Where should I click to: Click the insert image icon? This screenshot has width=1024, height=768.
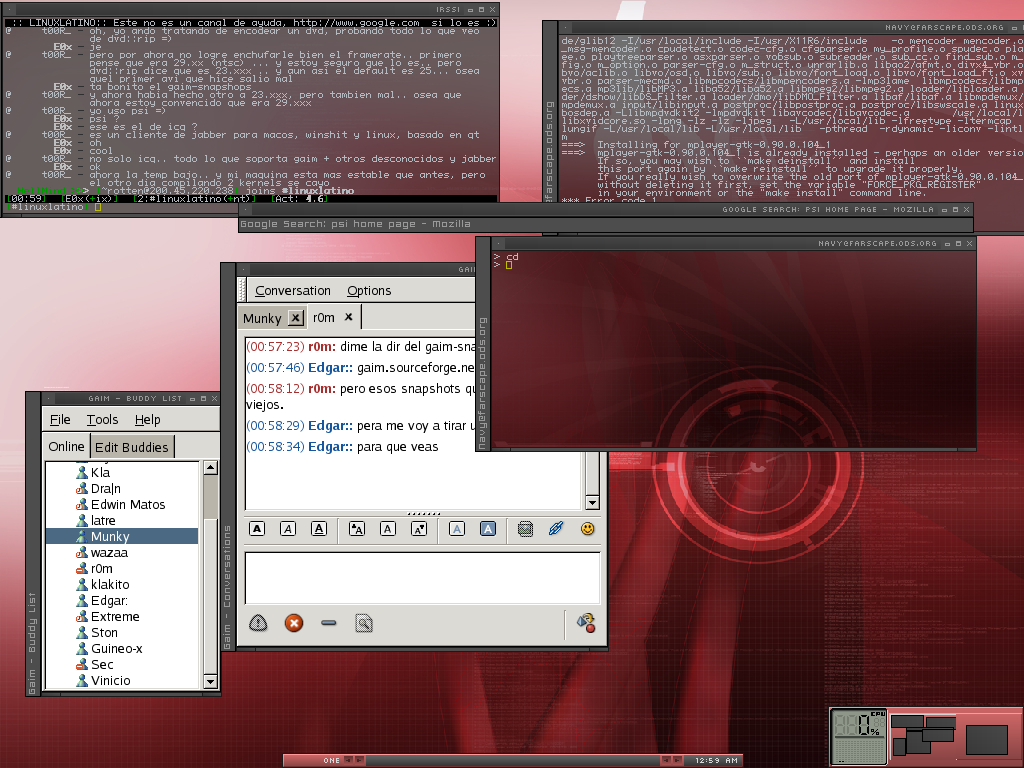click(525, 529)
